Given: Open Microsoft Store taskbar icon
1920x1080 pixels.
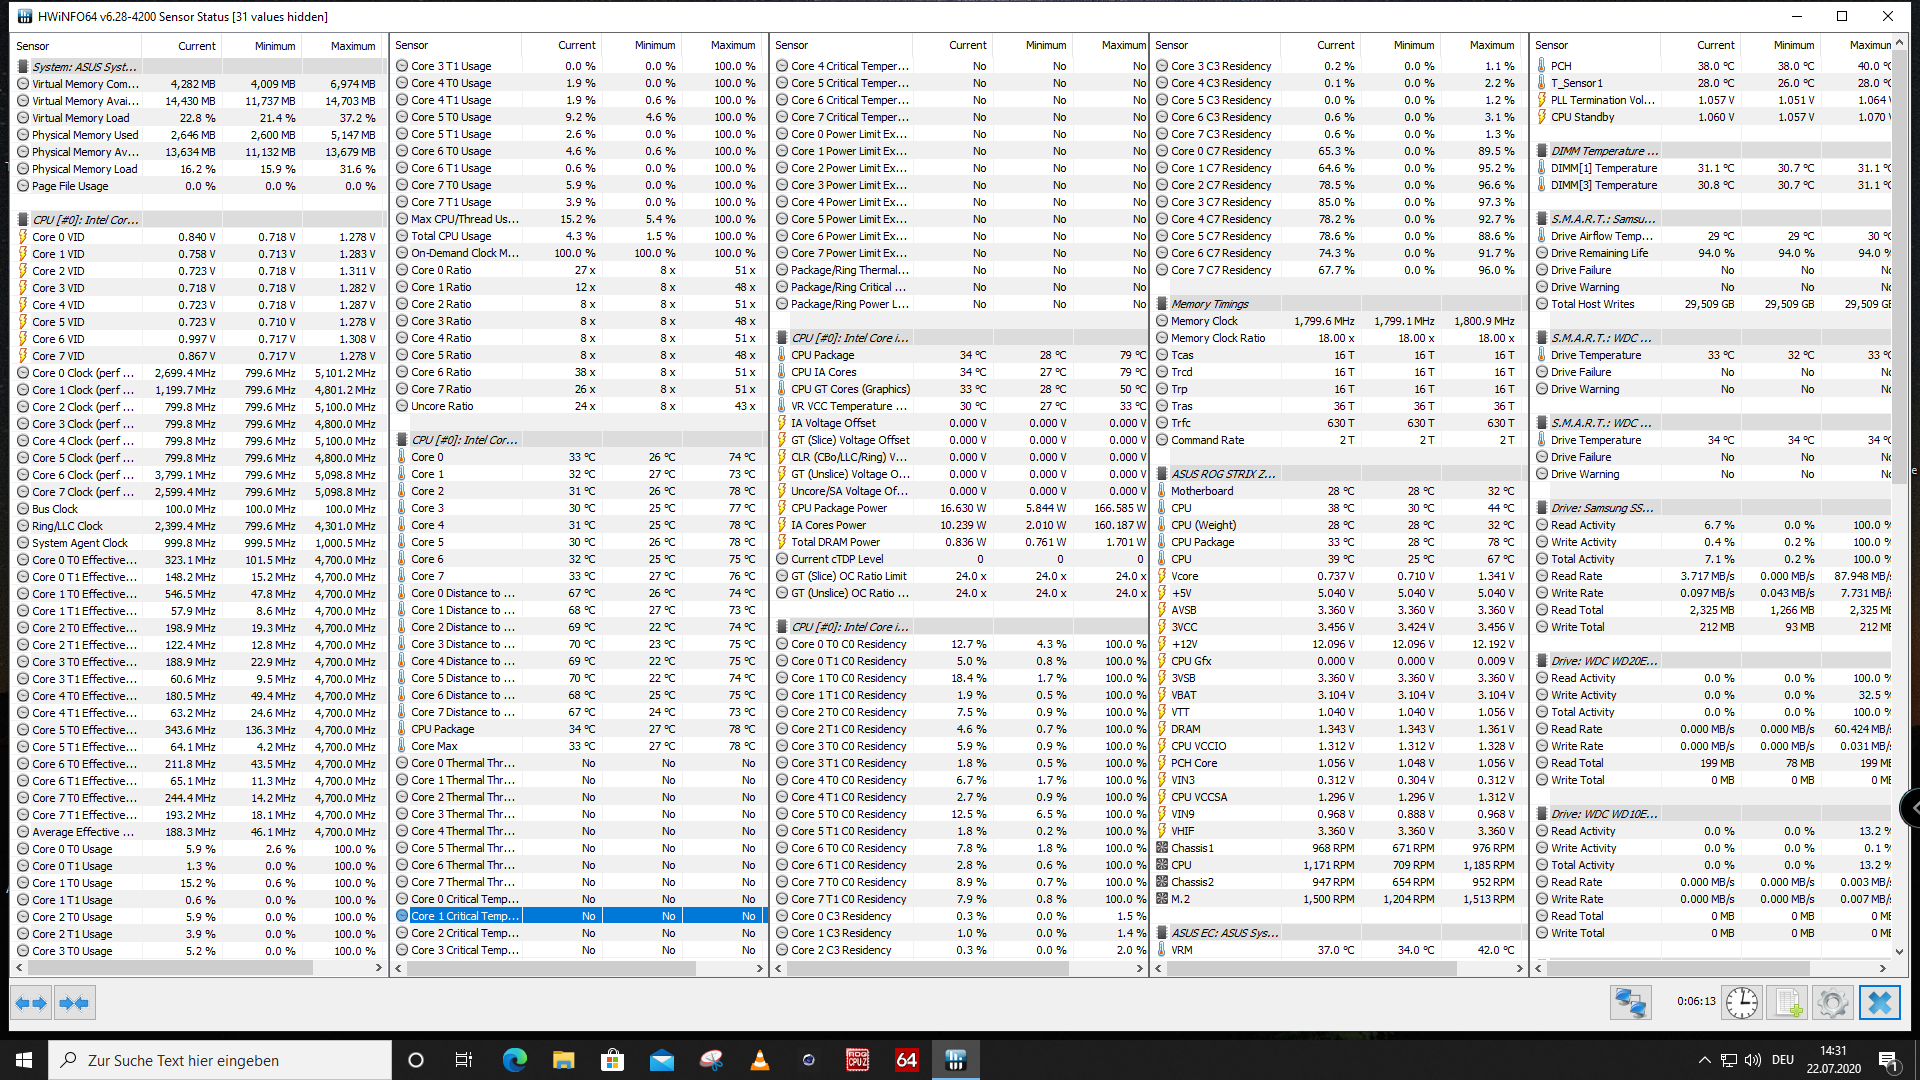Looking at the screenshot, I should pyautogui.click(x=612, y=1060).
